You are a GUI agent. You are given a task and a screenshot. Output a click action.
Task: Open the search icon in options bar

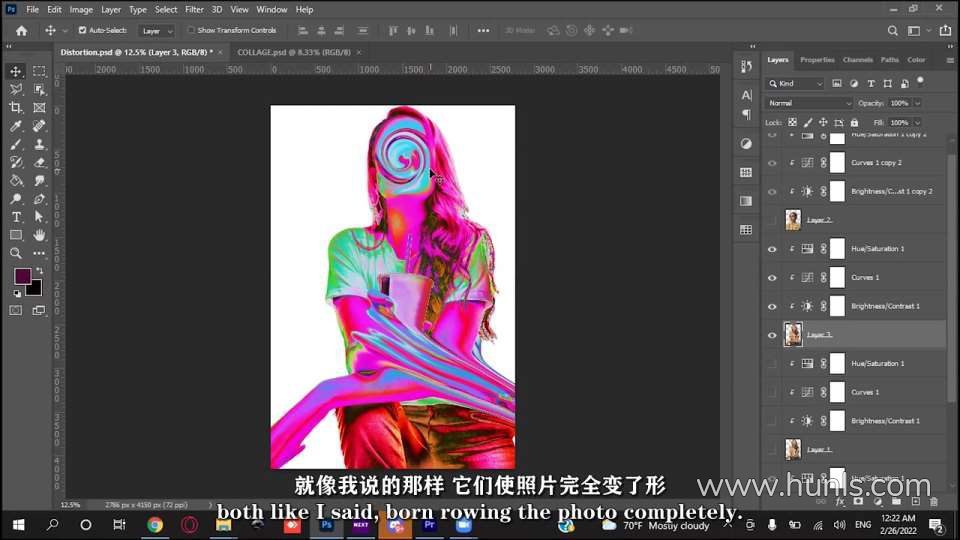coord(893,31)
